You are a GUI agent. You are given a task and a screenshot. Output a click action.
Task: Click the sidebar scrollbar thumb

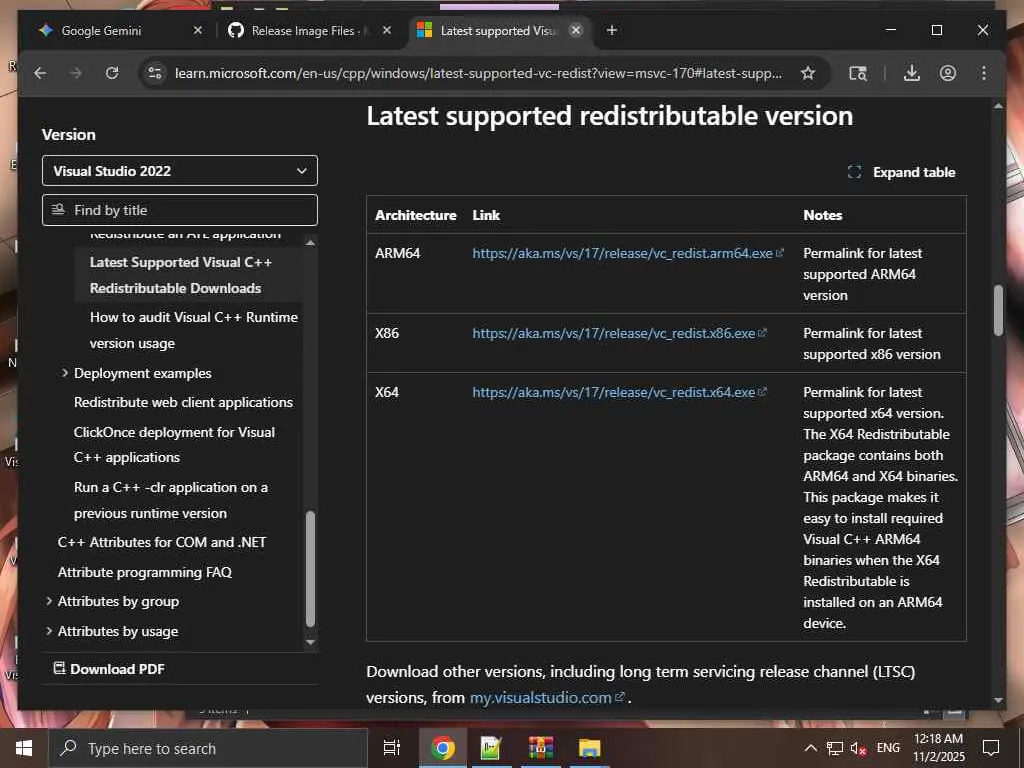pos(311,568)
